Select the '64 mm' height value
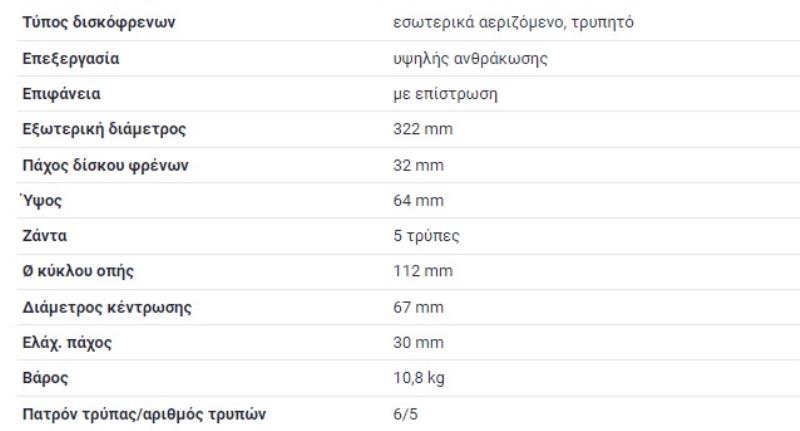The height and width of the screenshot is (431, 800). click(x=418, y=201)
